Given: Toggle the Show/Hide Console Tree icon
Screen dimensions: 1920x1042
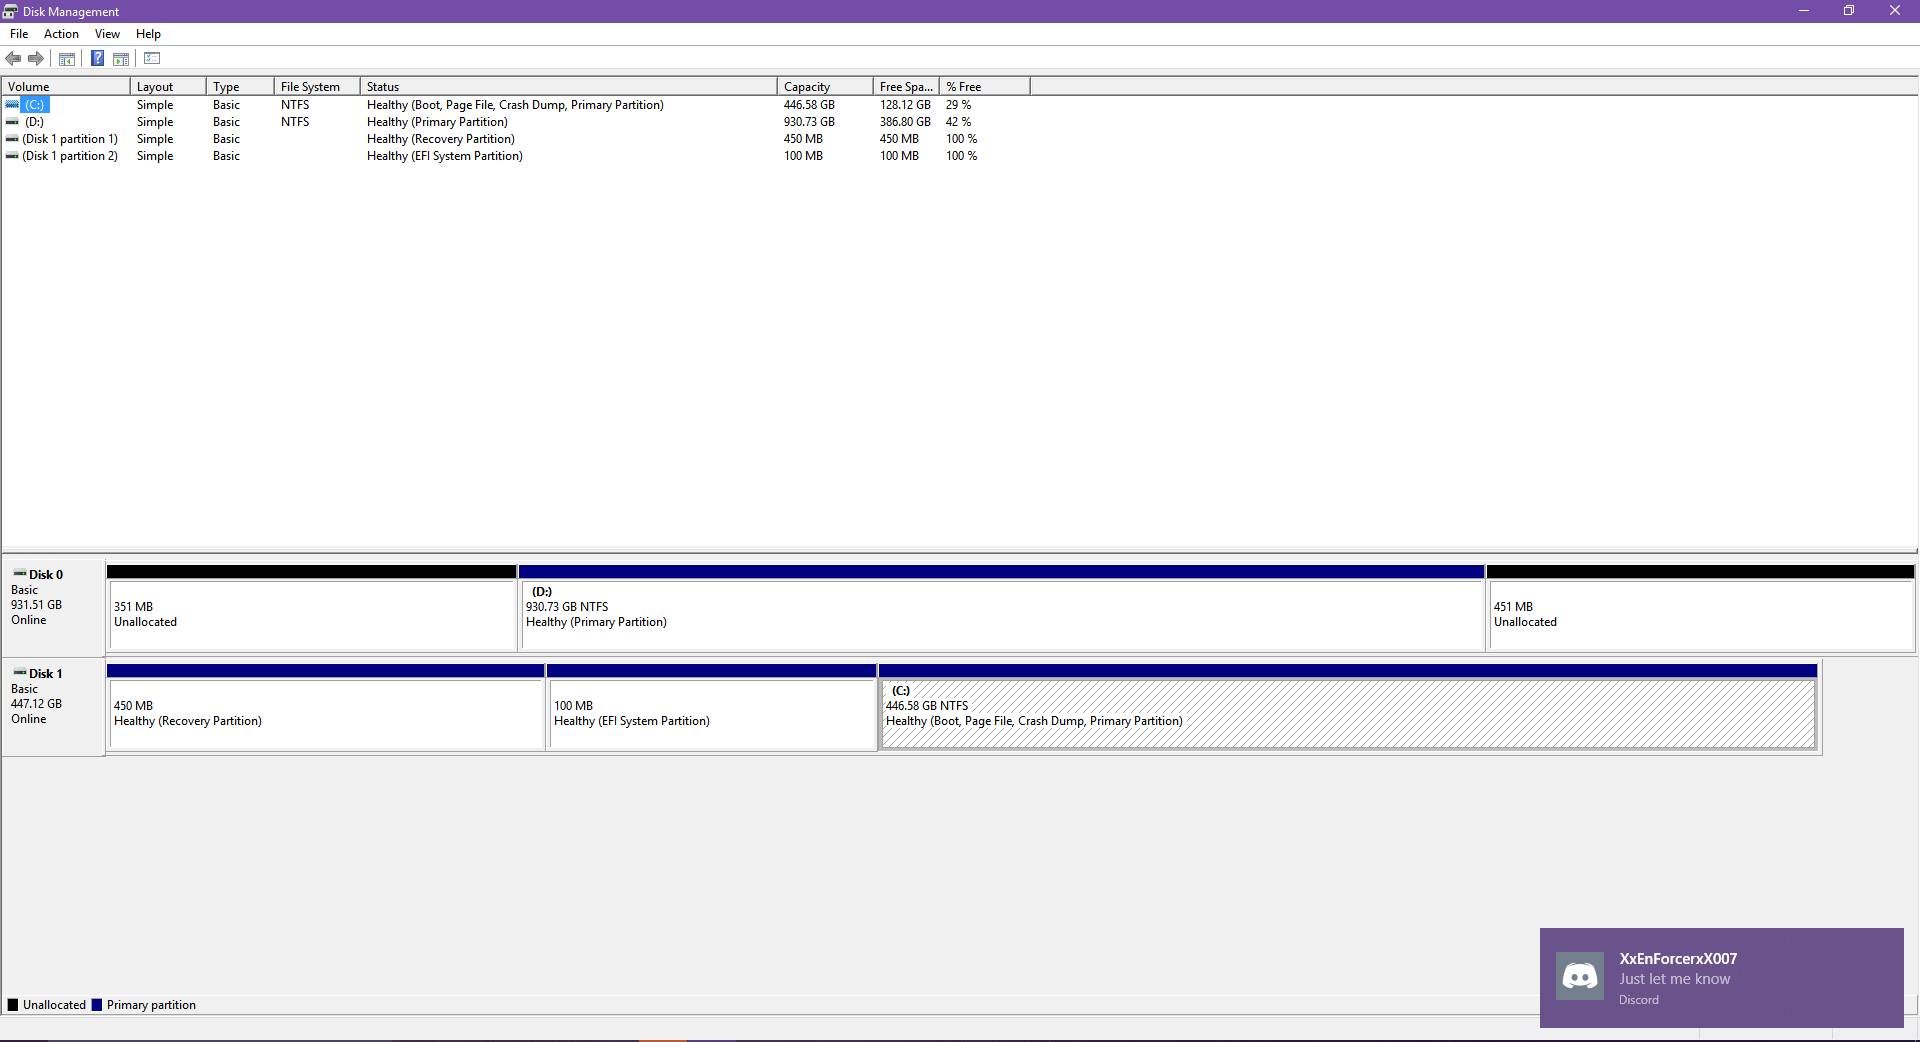Looking at the screenshot, I should 67,58.
